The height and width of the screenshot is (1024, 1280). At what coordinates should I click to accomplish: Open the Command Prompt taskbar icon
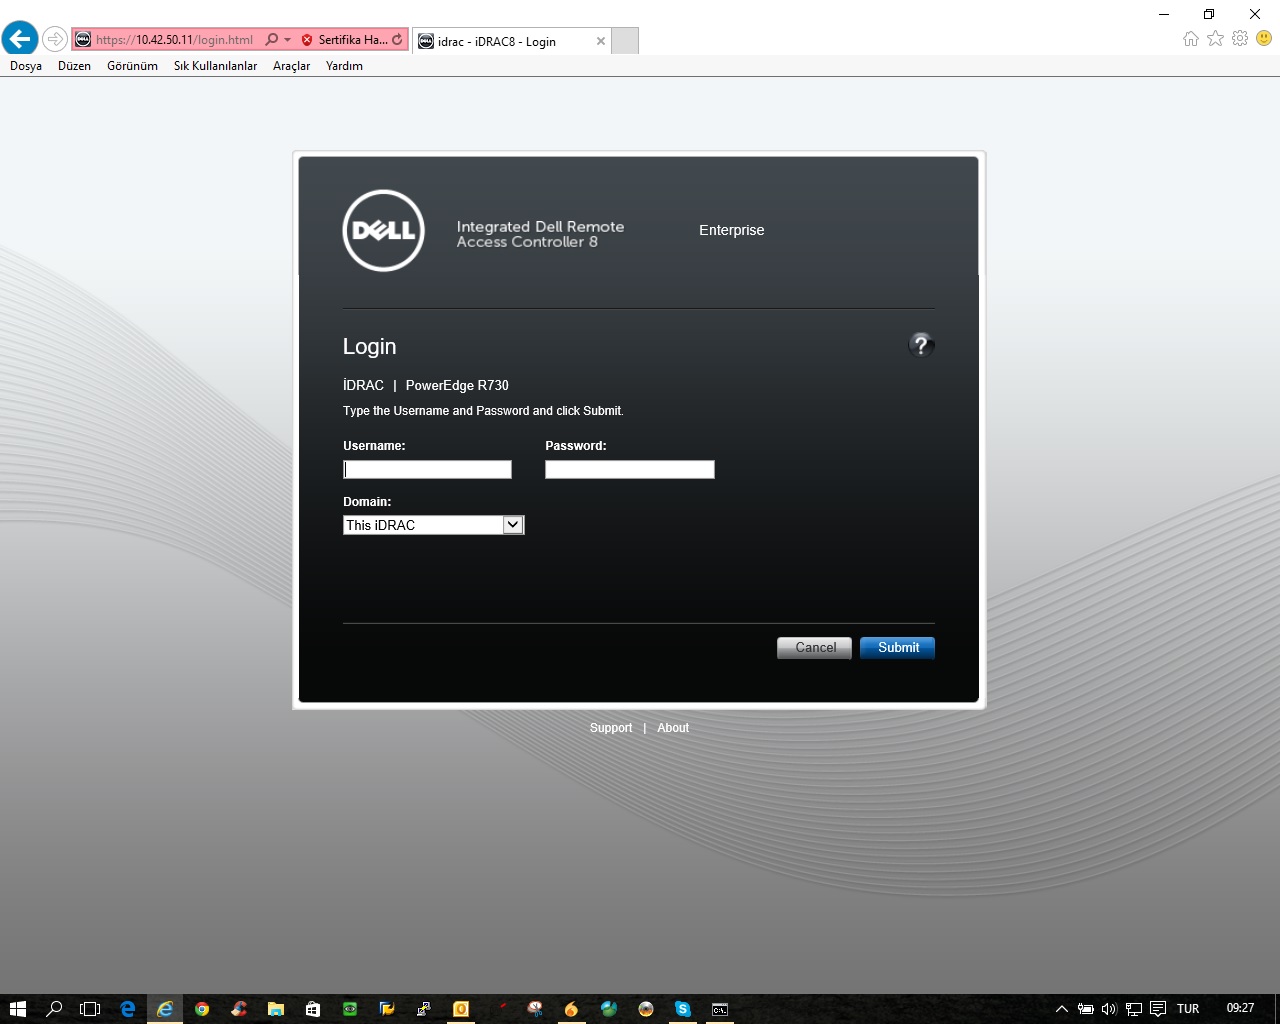click(x=720, y=1009)
